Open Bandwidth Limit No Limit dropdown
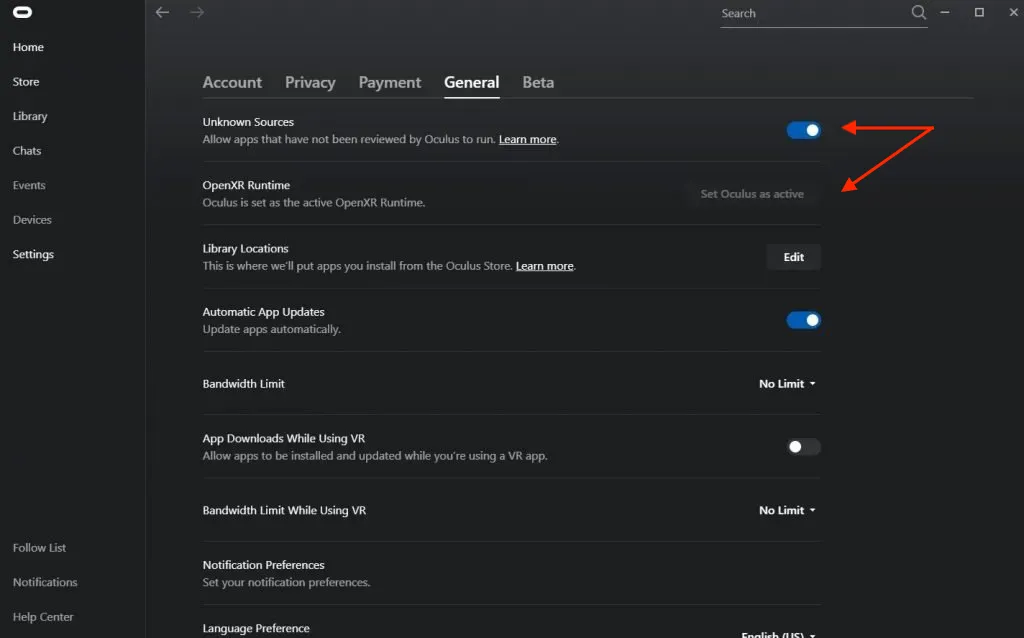 (x=787, y=384)
